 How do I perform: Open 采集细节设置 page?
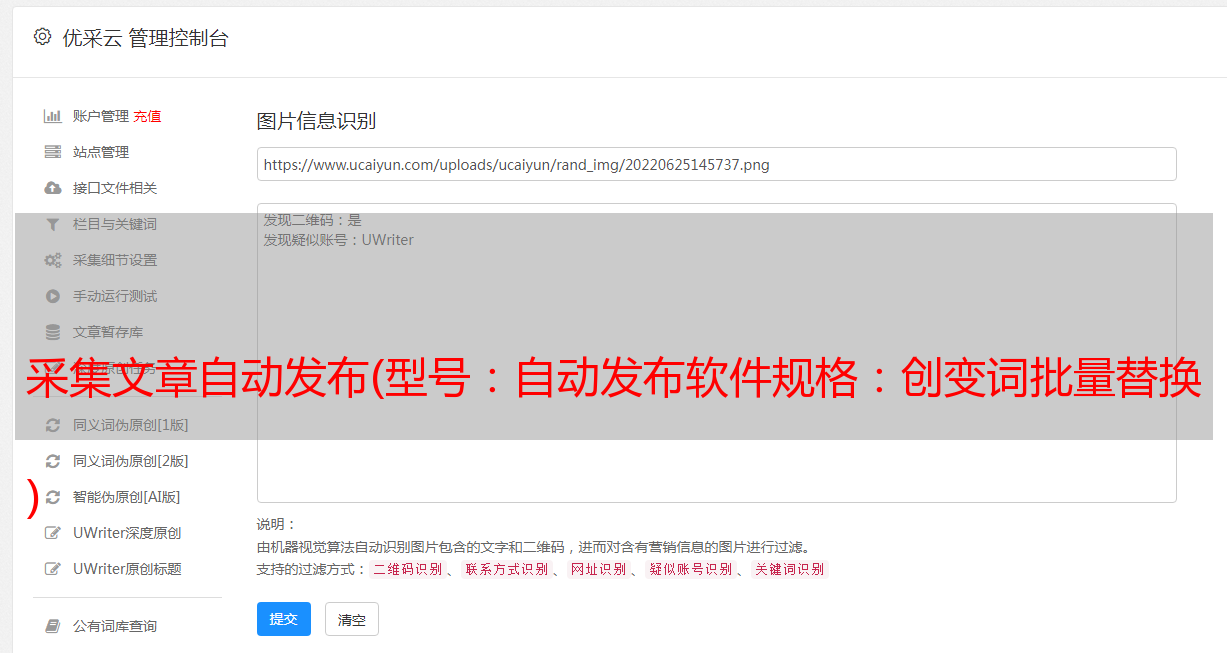[115, 260]
